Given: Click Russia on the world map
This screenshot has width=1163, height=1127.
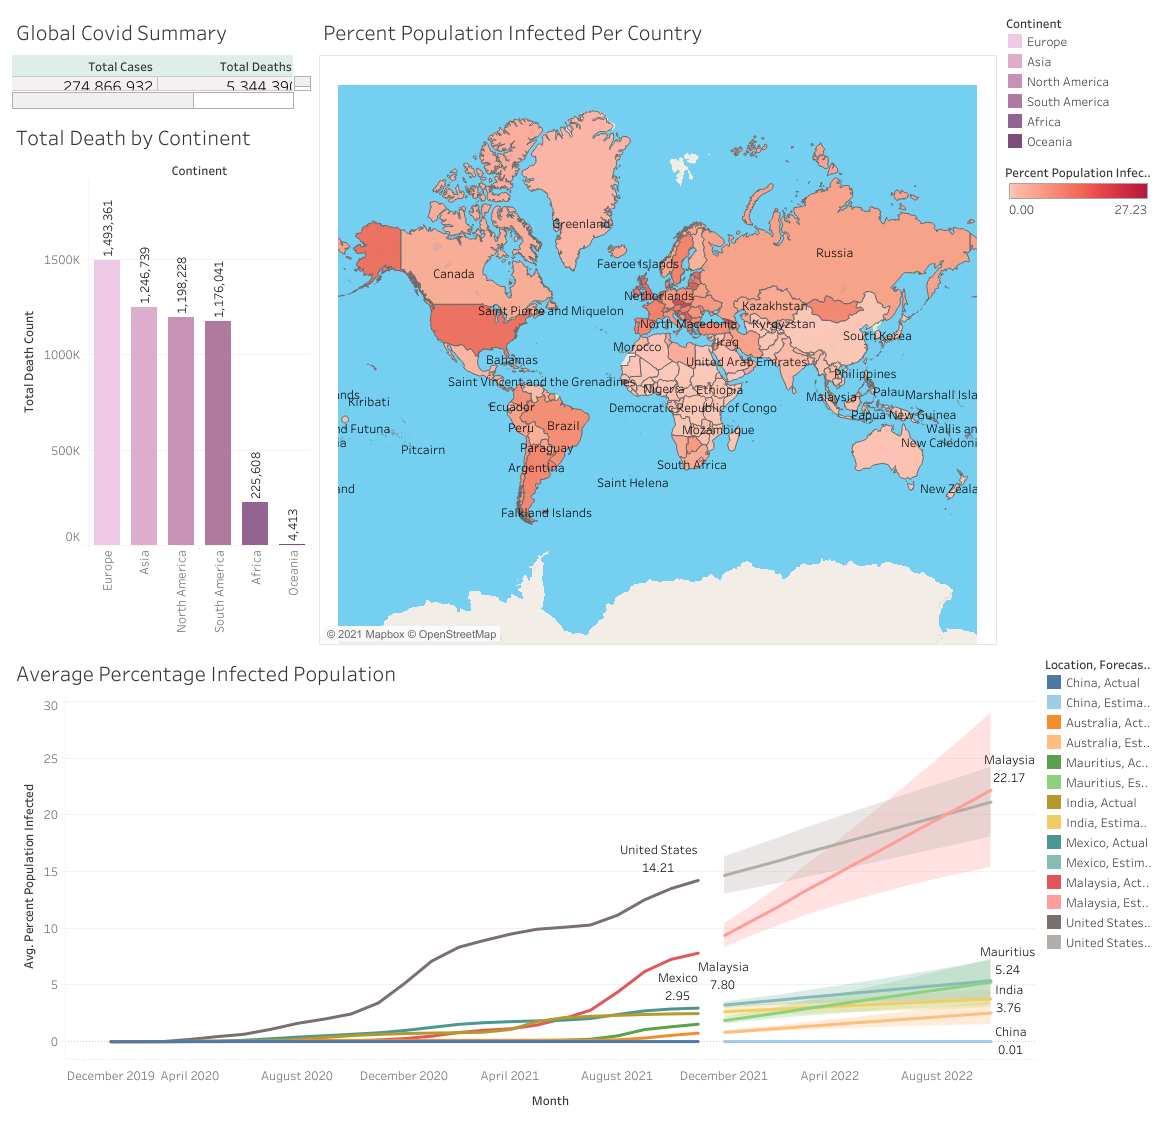Looking at the screenshot, I should tap(834, 253).
